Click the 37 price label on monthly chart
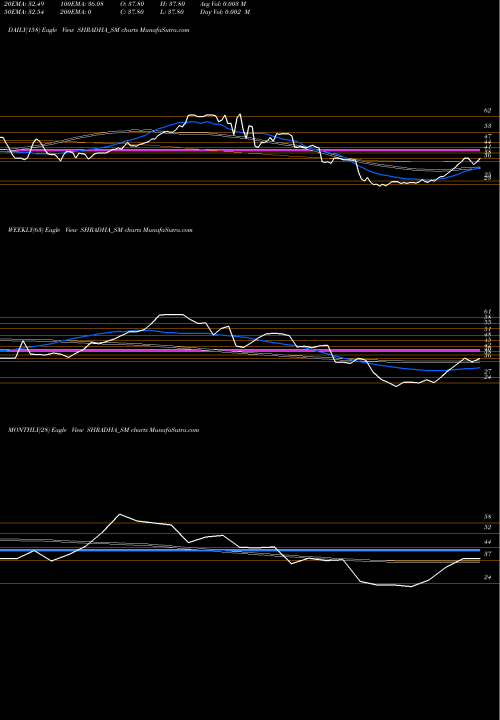This screenshot has height=720, width=500. [488, 554]
